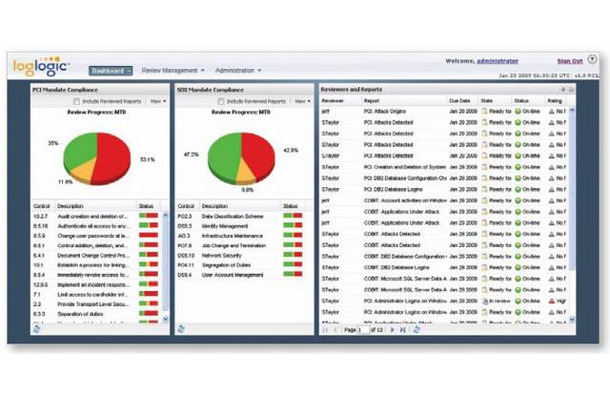
Task: Click the loglogic logo
Action: point(41,67)
